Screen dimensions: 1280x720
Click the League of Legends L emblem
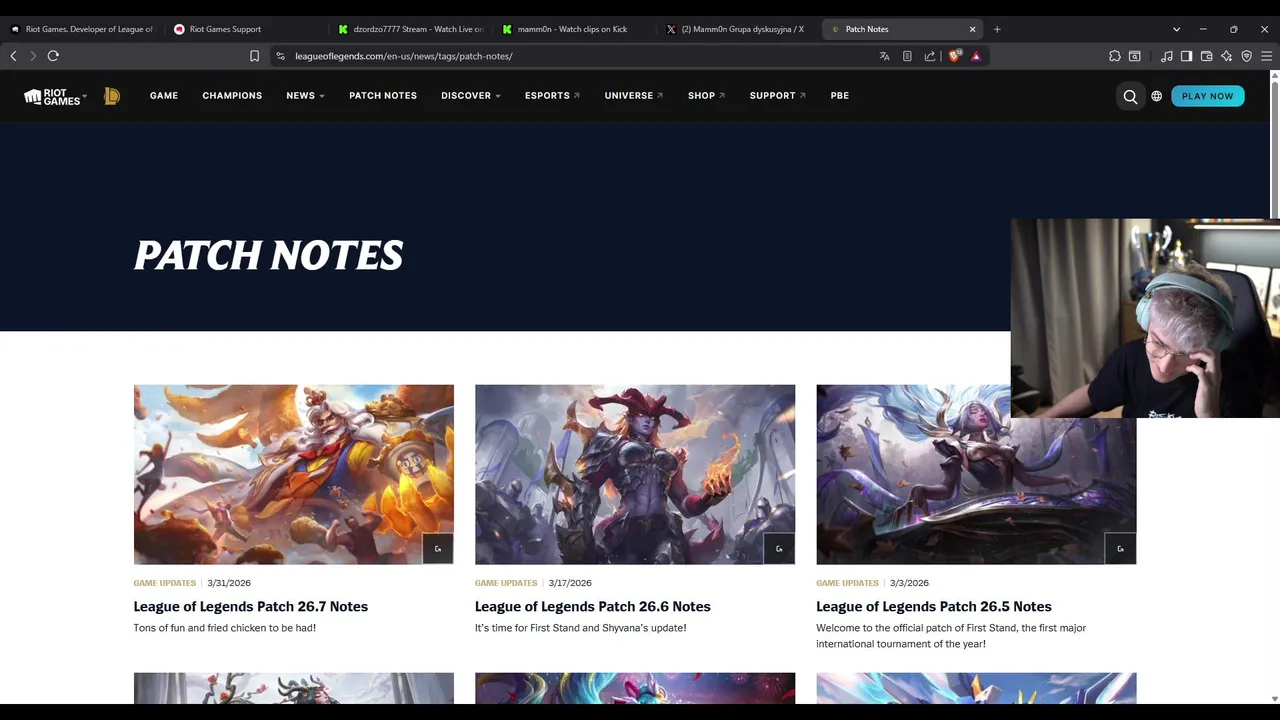point(112,96)
